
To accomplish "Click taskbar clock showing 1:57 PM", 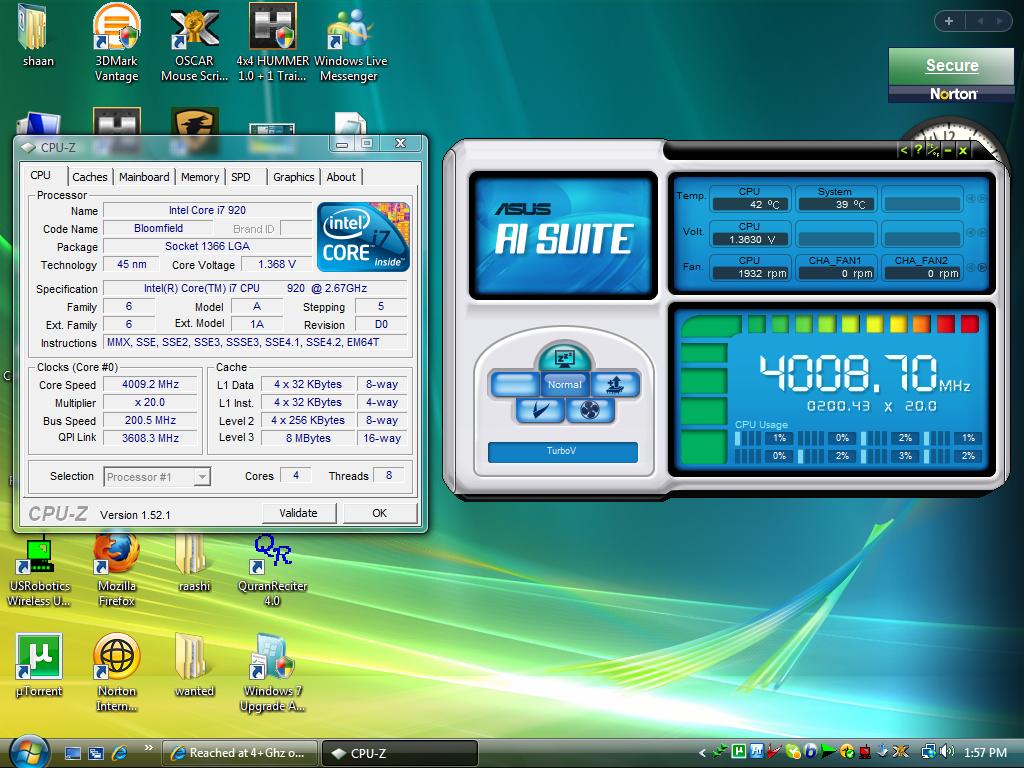I will (x=985, y=752).
